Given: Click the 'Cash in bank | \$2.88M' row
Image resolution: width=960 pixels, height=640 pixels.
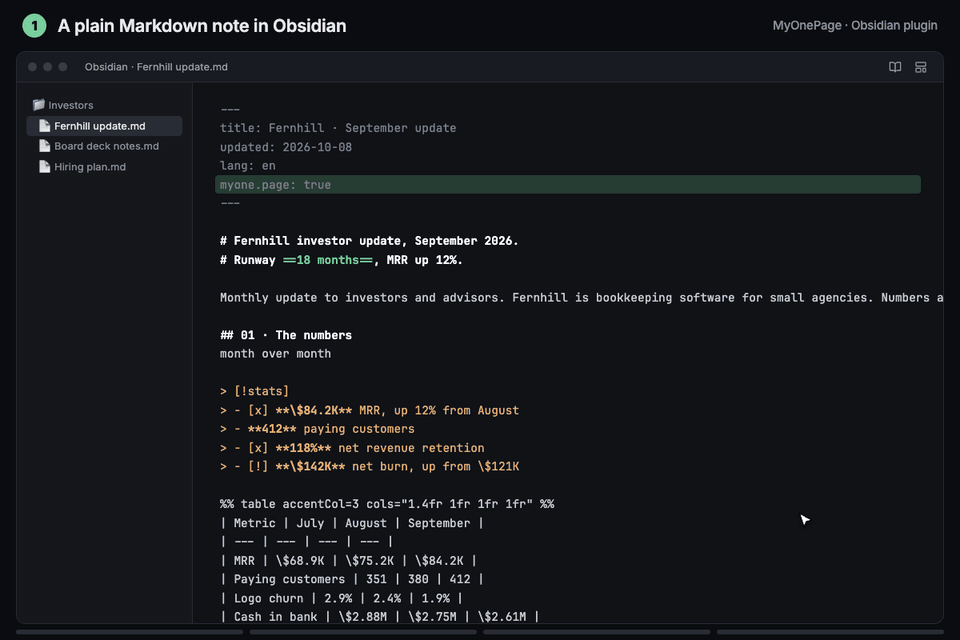Looking at the screenshot, I should point(380,616).
